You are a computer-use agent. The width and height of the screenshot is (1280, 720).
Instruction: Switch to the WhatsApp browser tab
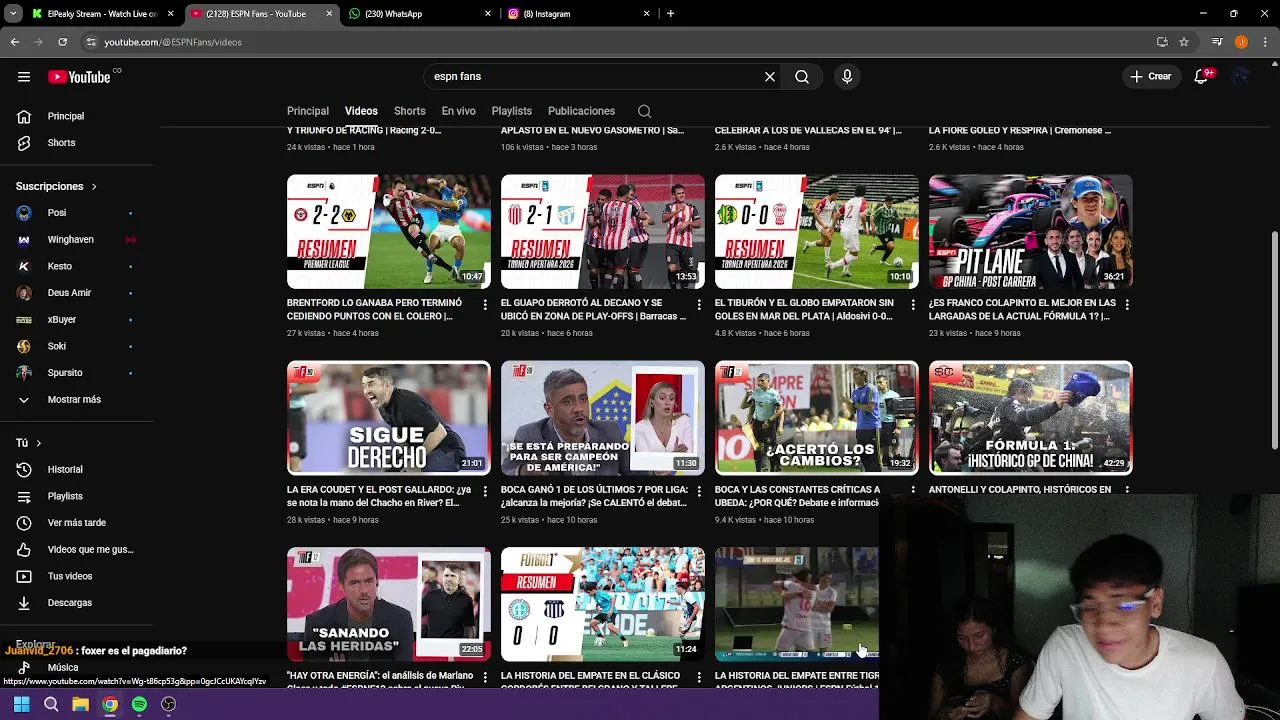point(420,14)
